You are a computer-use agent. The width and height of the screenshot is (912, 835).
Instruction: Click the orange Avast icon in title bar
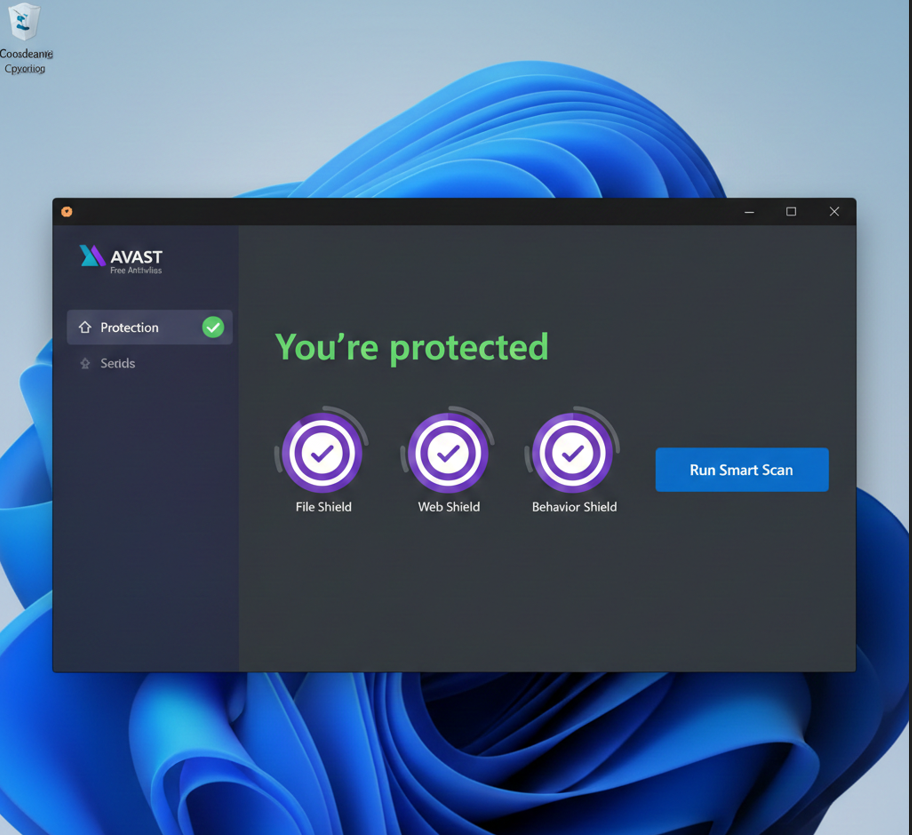pyautogui.click(x=67, y=212)
